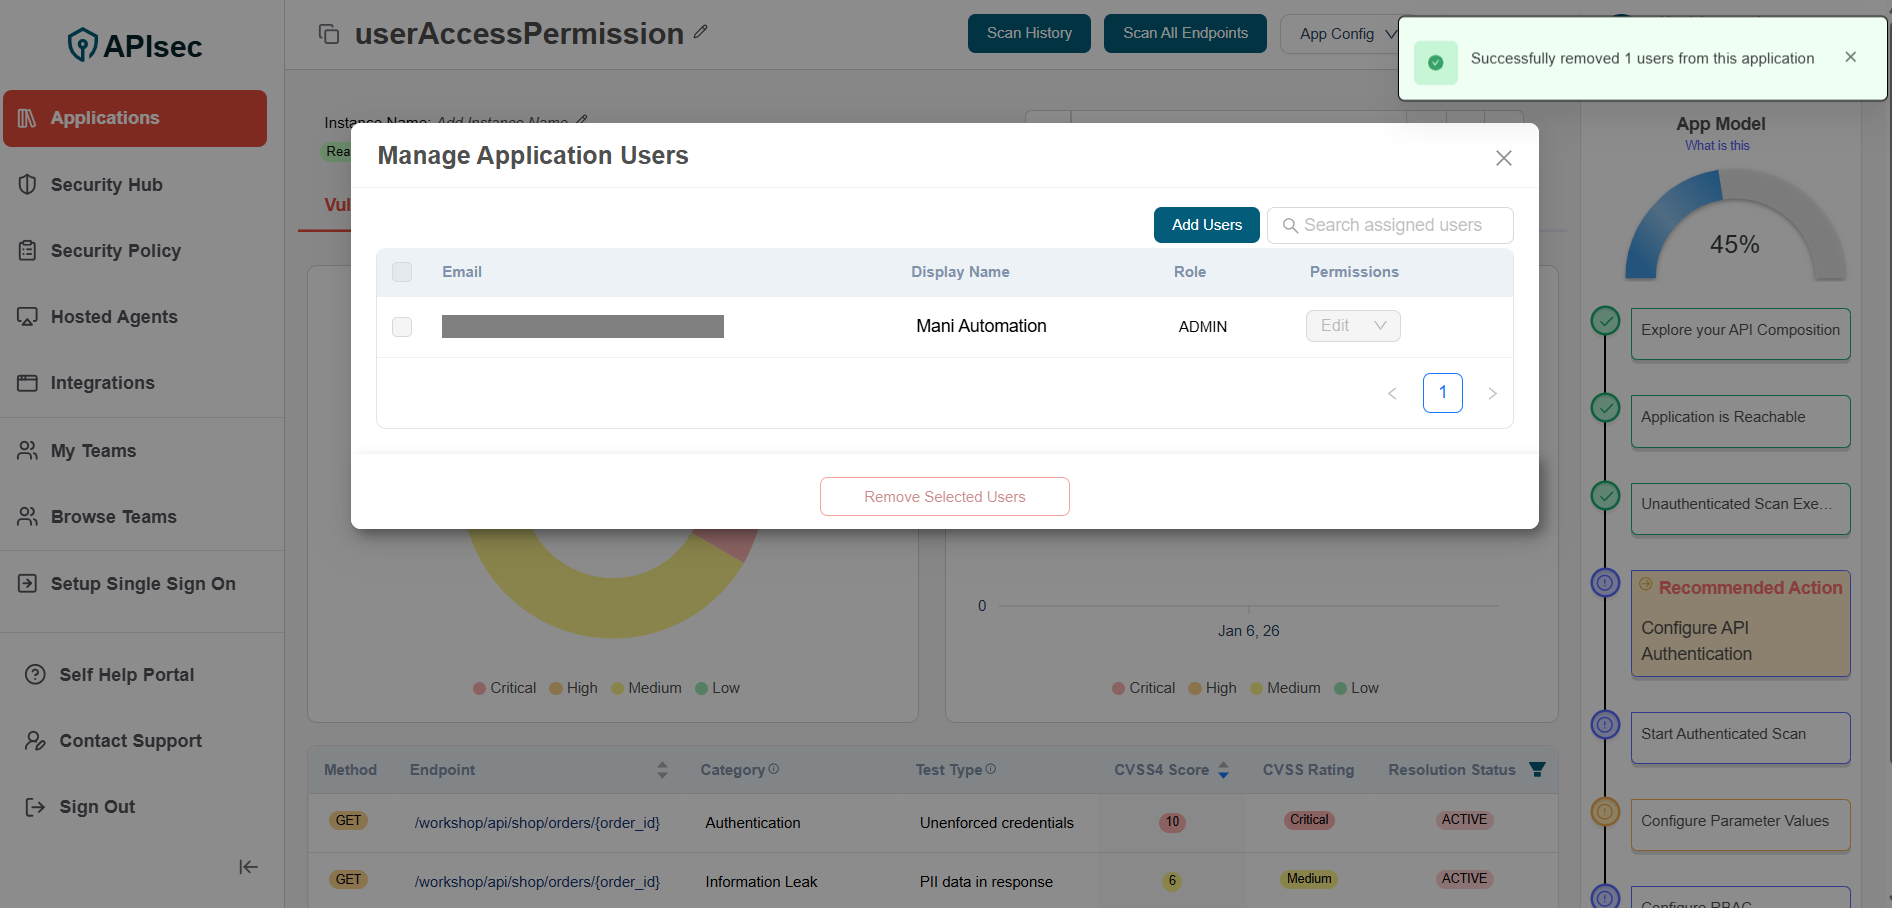1892x908 pixels.
Task: Toggle the select-all users checkbox in header
Action: [x=402, y=272]
